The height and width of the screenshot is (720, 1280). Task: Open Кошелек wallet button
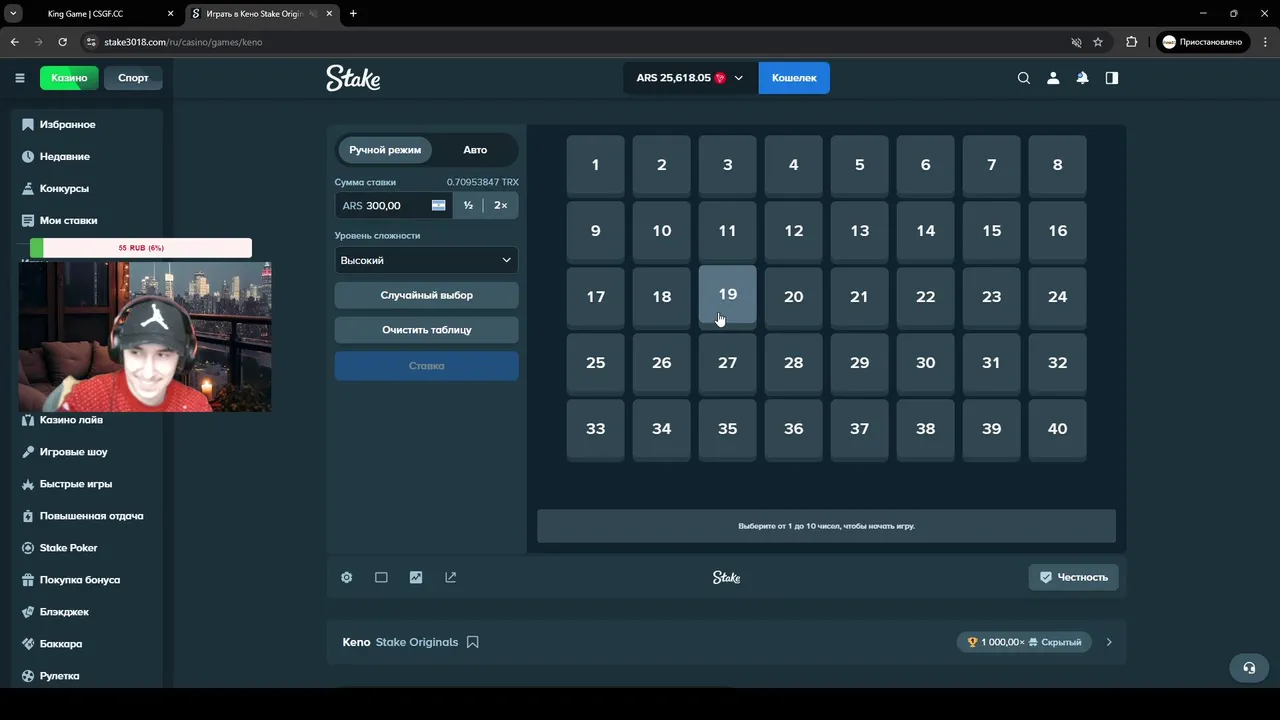point(794,78)
